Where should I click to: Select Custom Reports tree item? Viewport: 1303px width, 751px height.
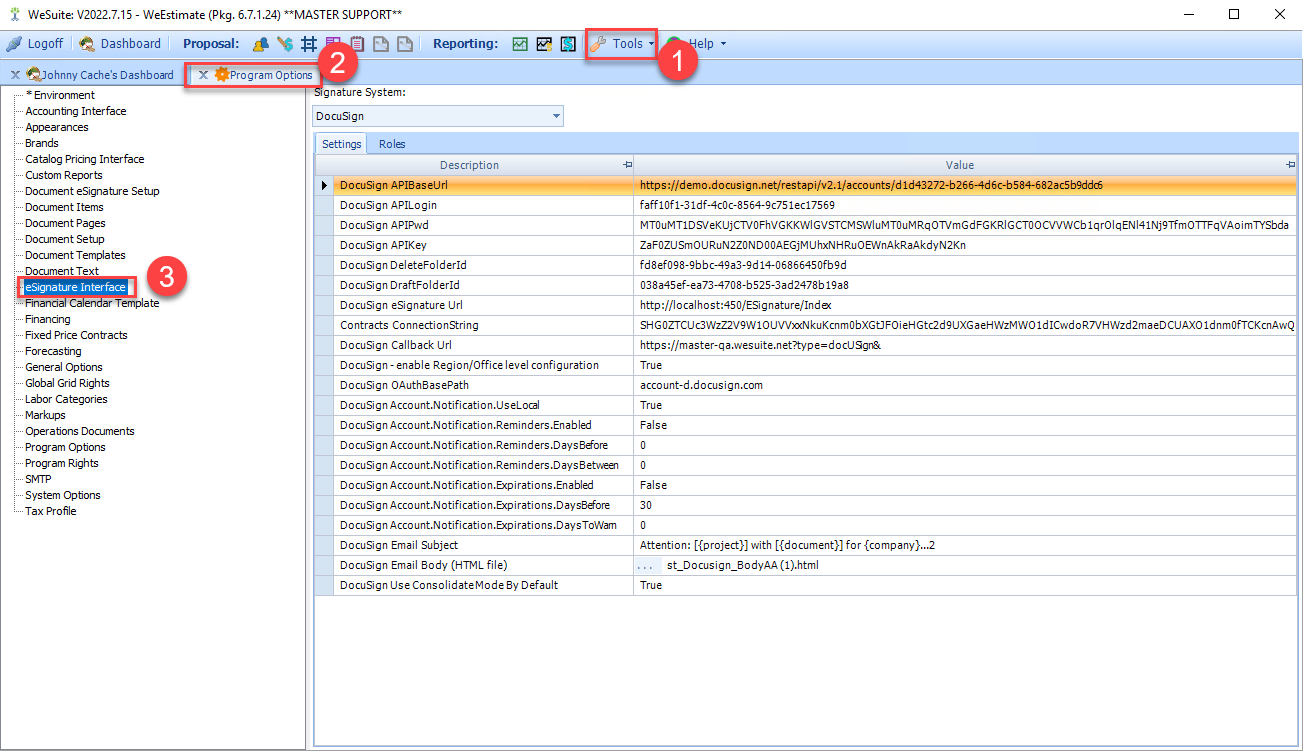64,175
